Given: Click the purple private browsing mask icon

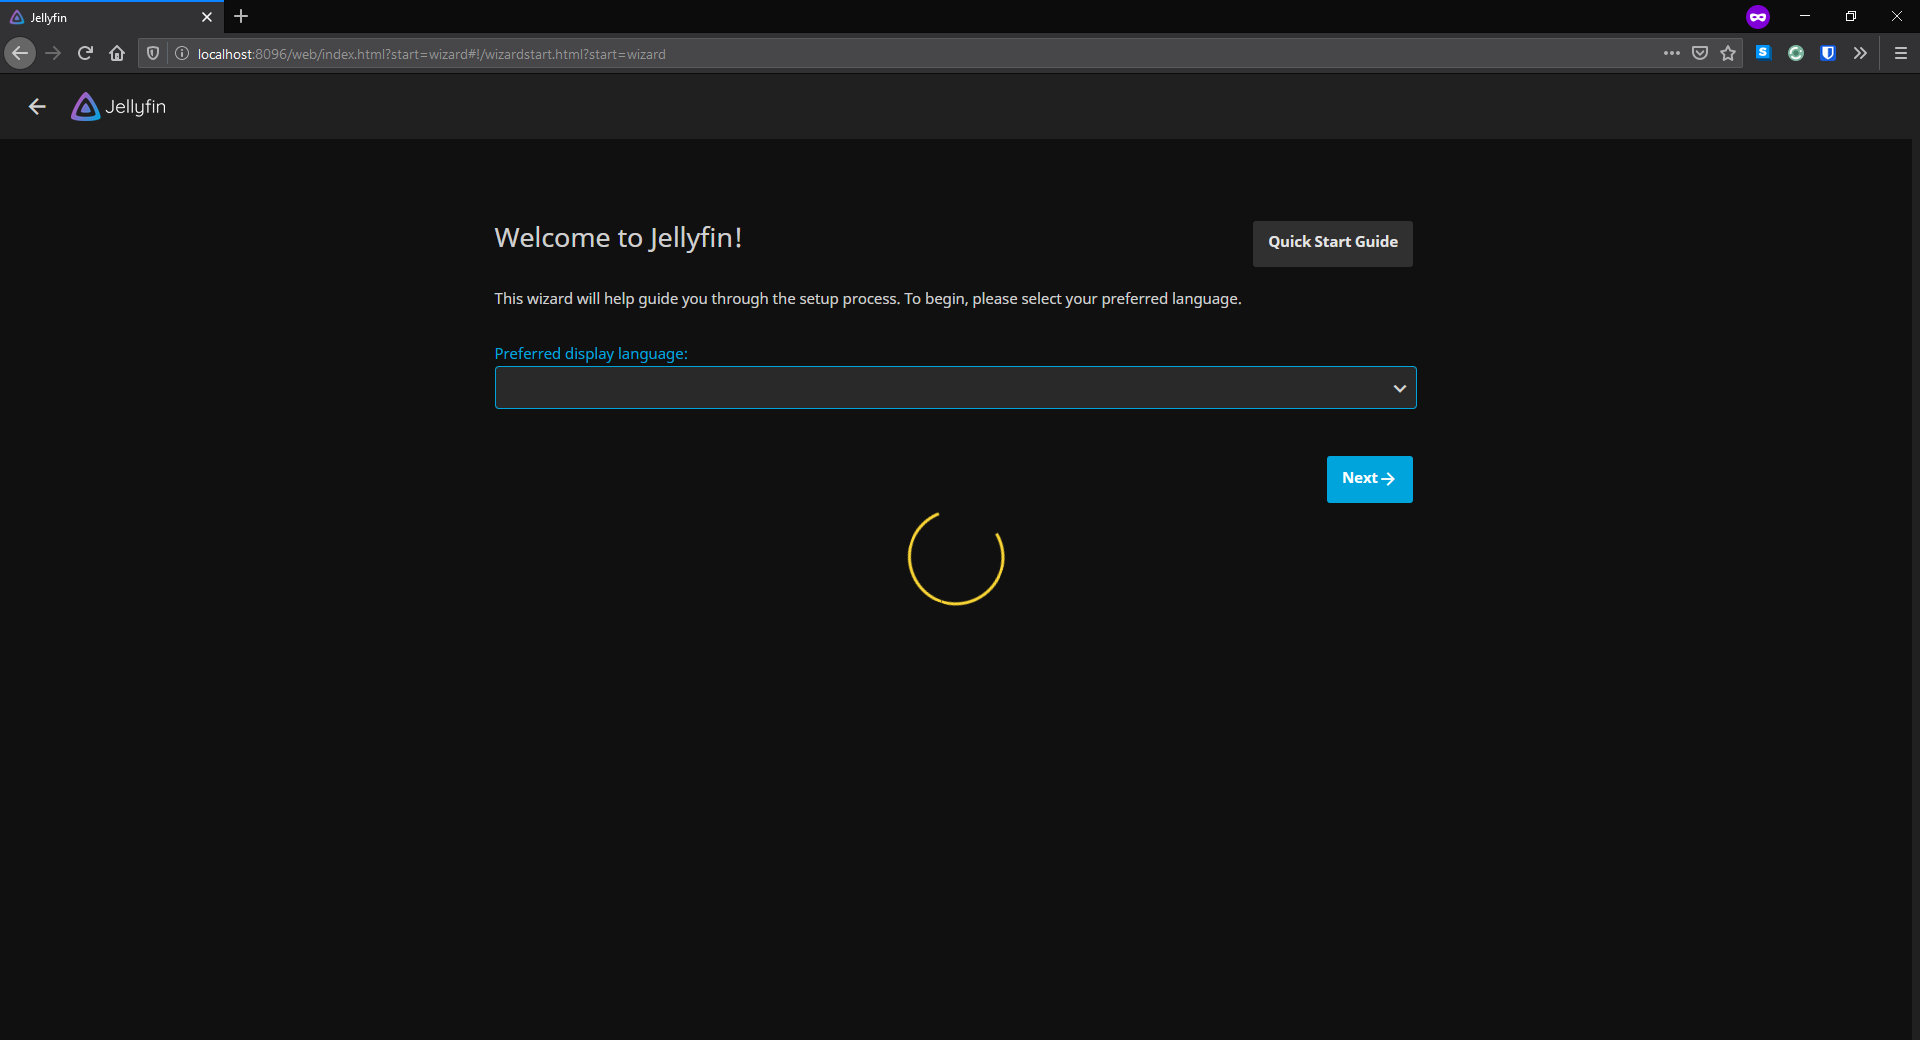Looking at the screenshot, I should pyautogui.click(x=1758, y=17).
